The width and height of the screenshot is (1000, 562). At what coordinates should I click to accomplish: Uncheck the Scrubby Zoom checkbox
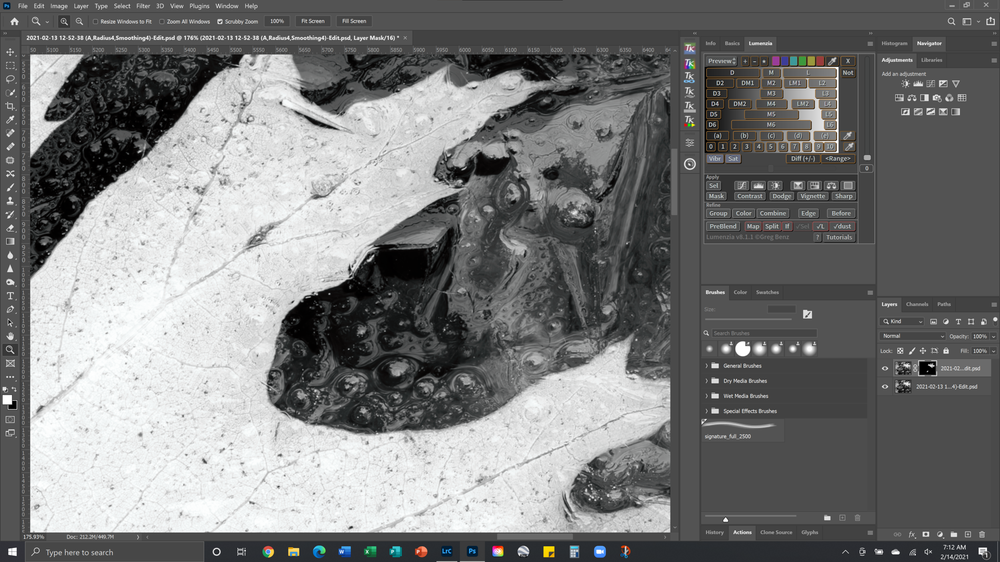[220, 21]
